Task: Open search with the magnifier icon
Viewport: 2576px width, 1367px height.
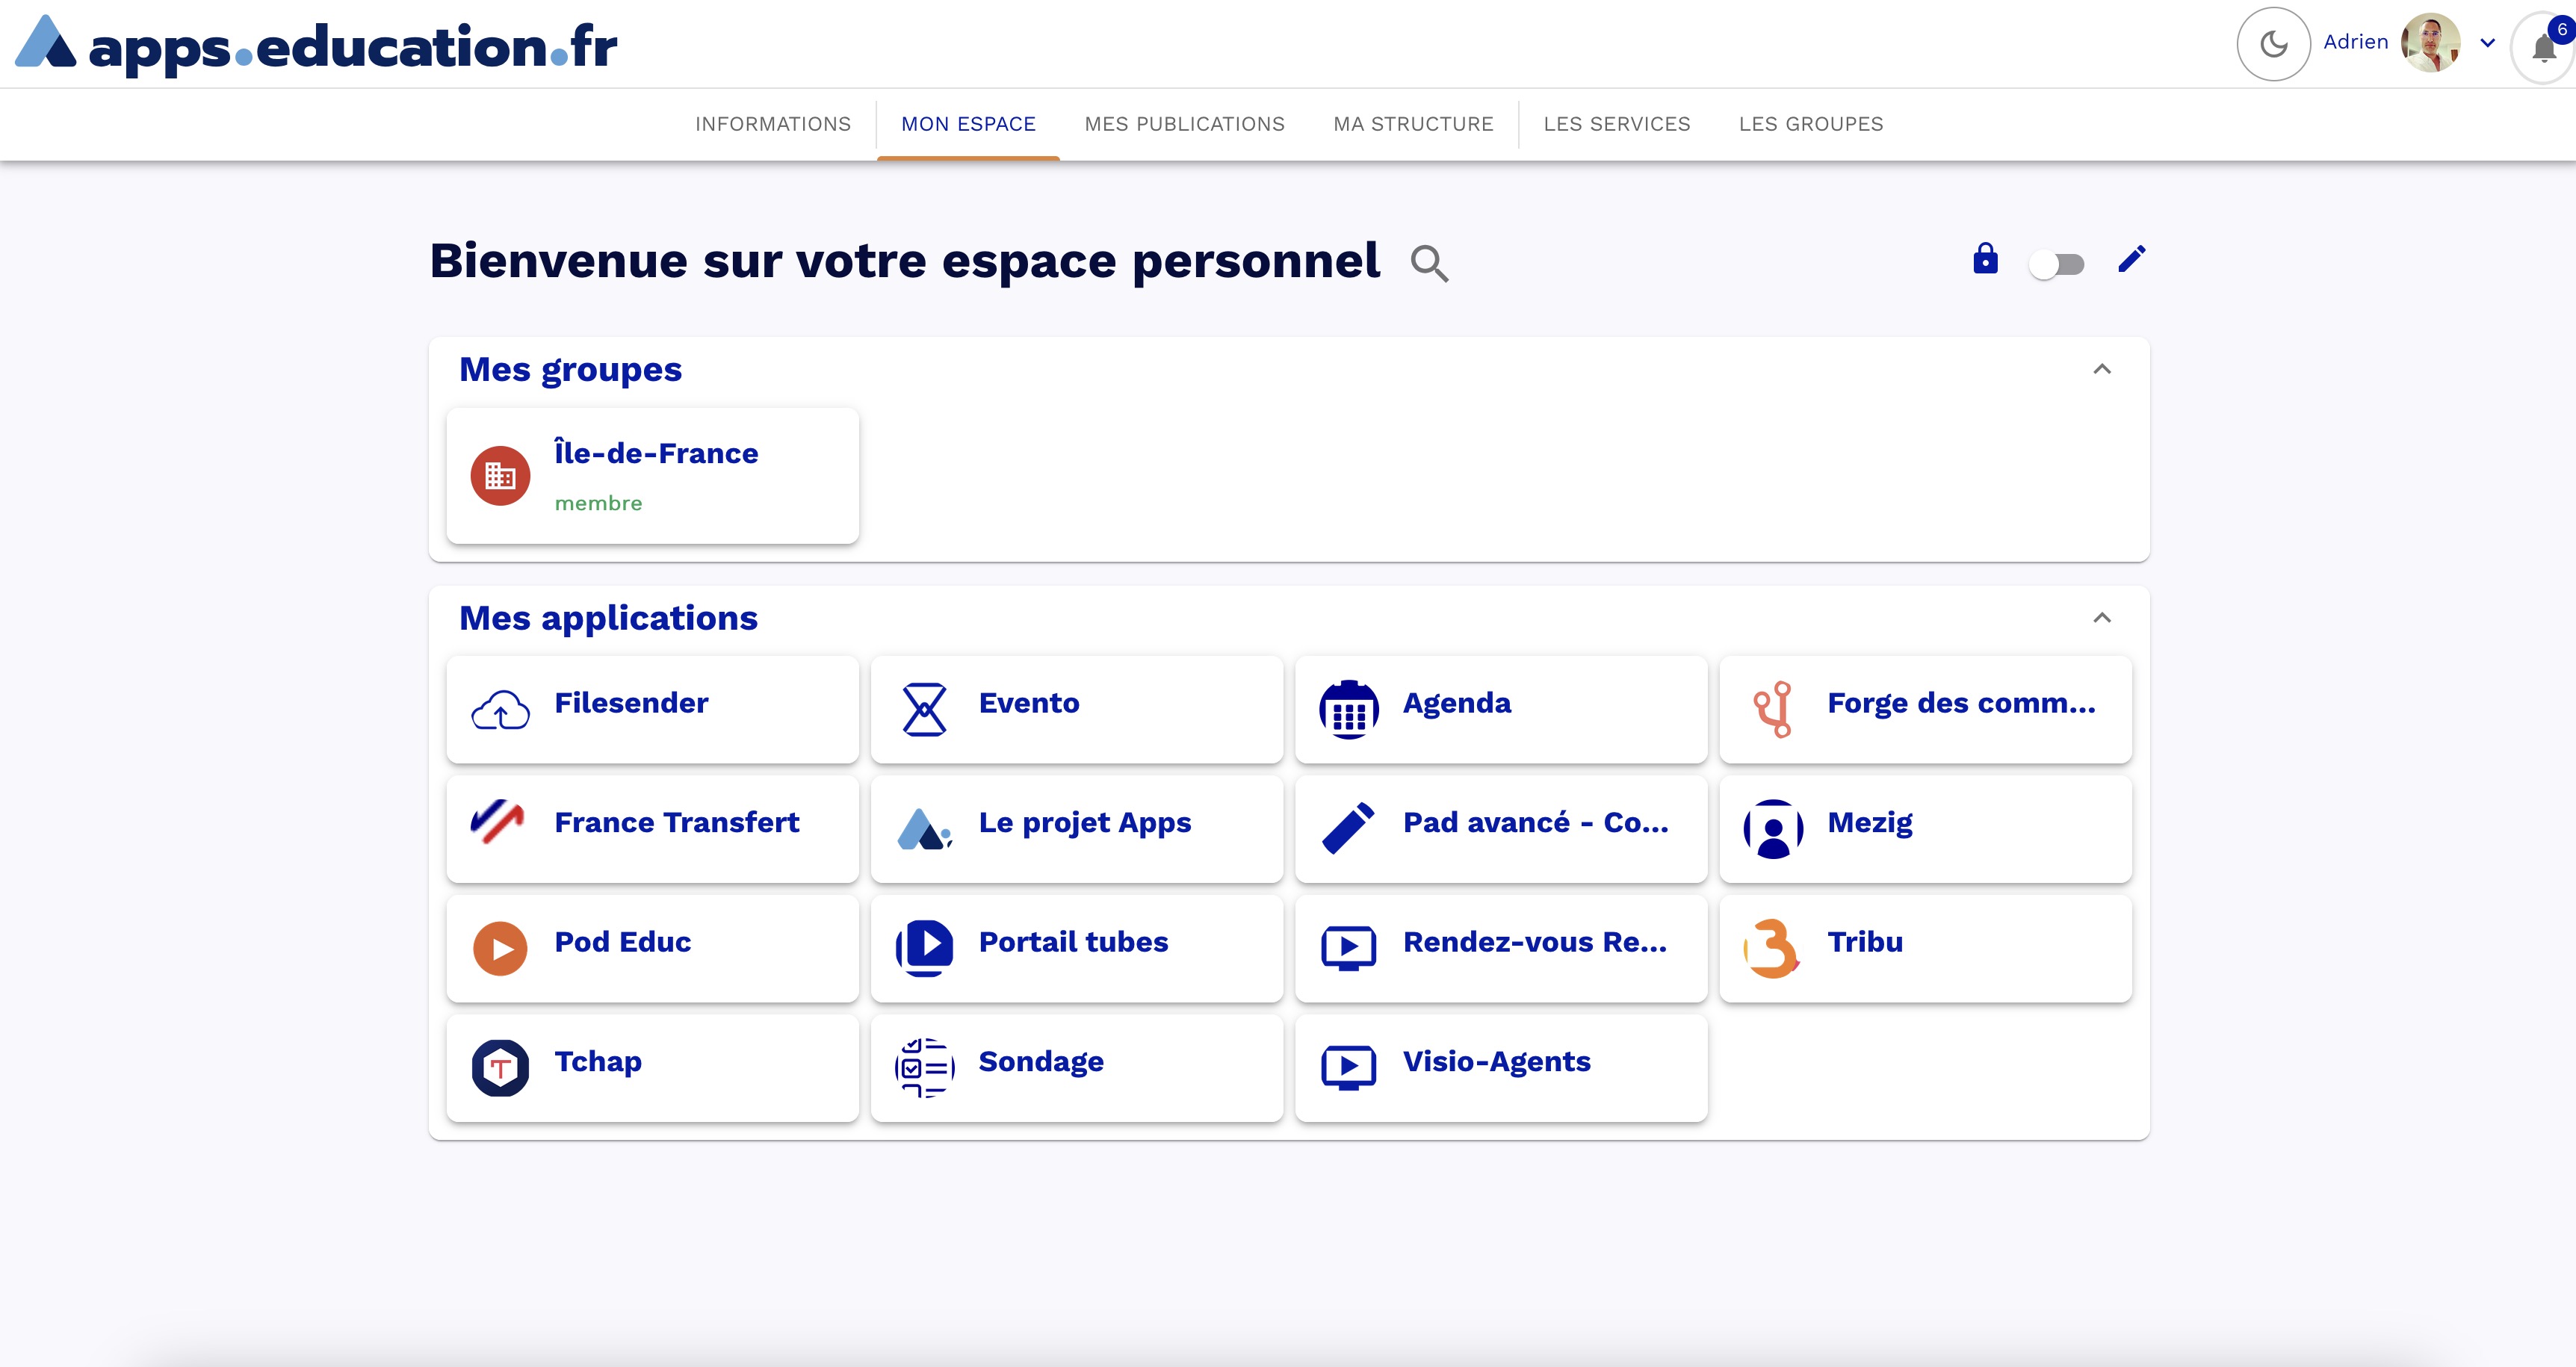Action: click(x=1429, y=263)
